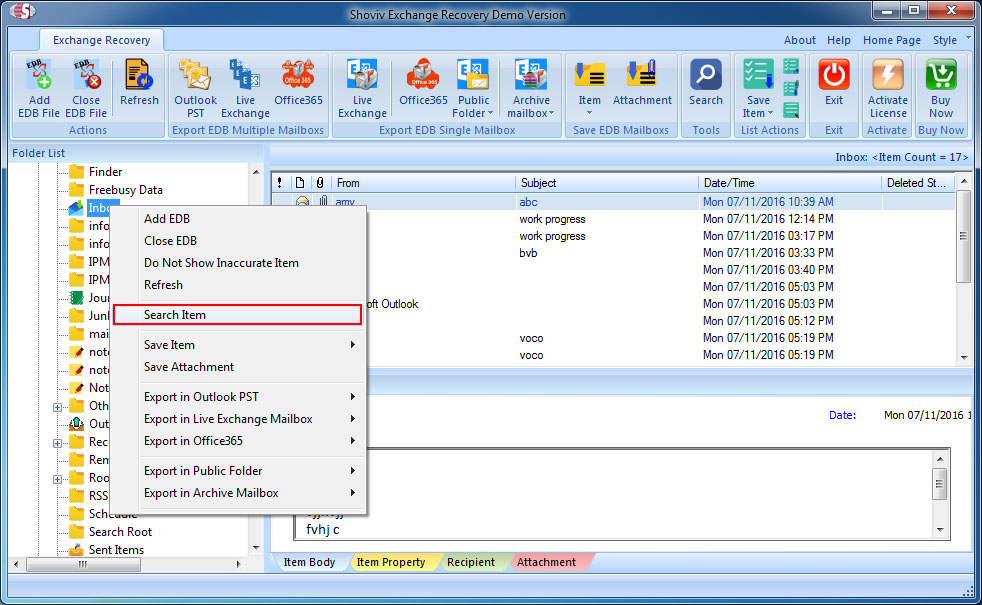Click the Buy Now cart icon
Screen dimensions: 982x605
pos(941,78)
